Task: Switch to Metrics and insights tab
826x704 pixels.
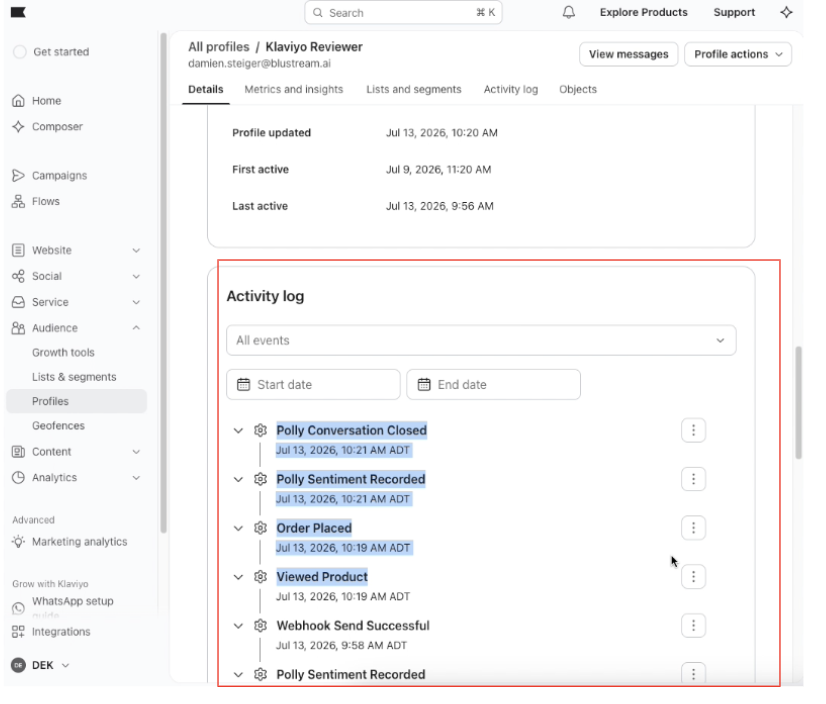Action: pos(293,89)
